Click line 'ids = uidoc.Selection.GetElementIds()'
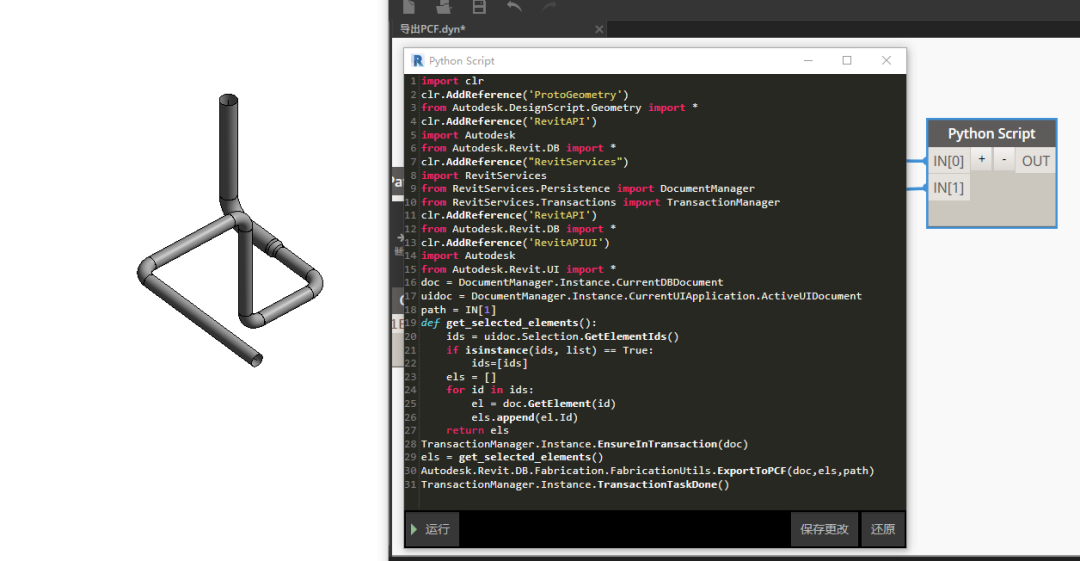The height and width of the screenshot is (561, 1080). (562, 336)
